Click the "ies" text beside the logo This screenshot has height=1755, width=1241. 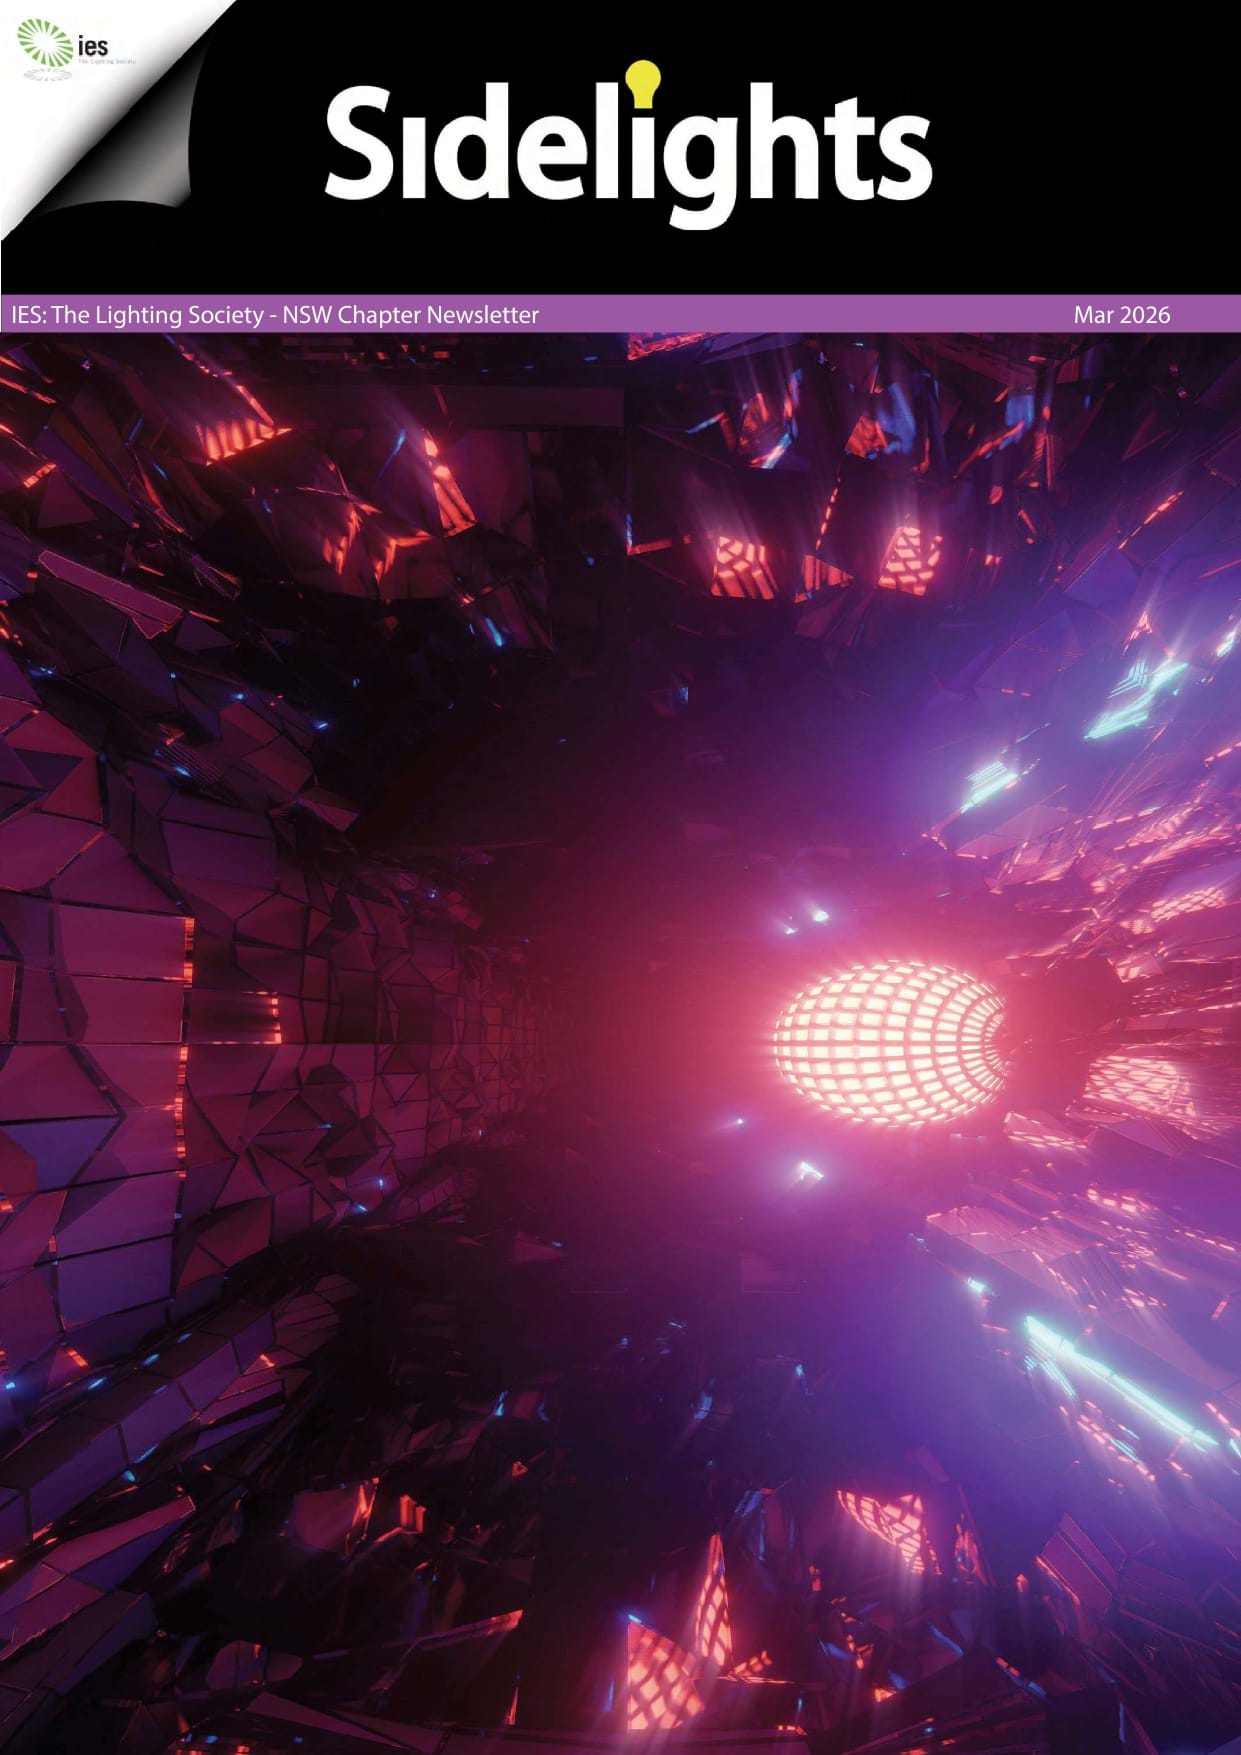[x=92, y=44]
